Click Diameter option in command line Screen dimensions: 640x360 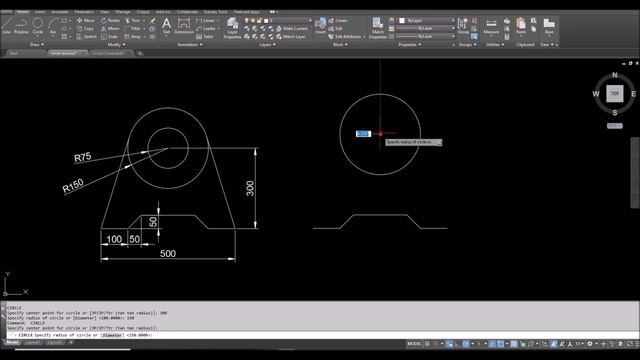pyautogui.click(x=112, y=335)
